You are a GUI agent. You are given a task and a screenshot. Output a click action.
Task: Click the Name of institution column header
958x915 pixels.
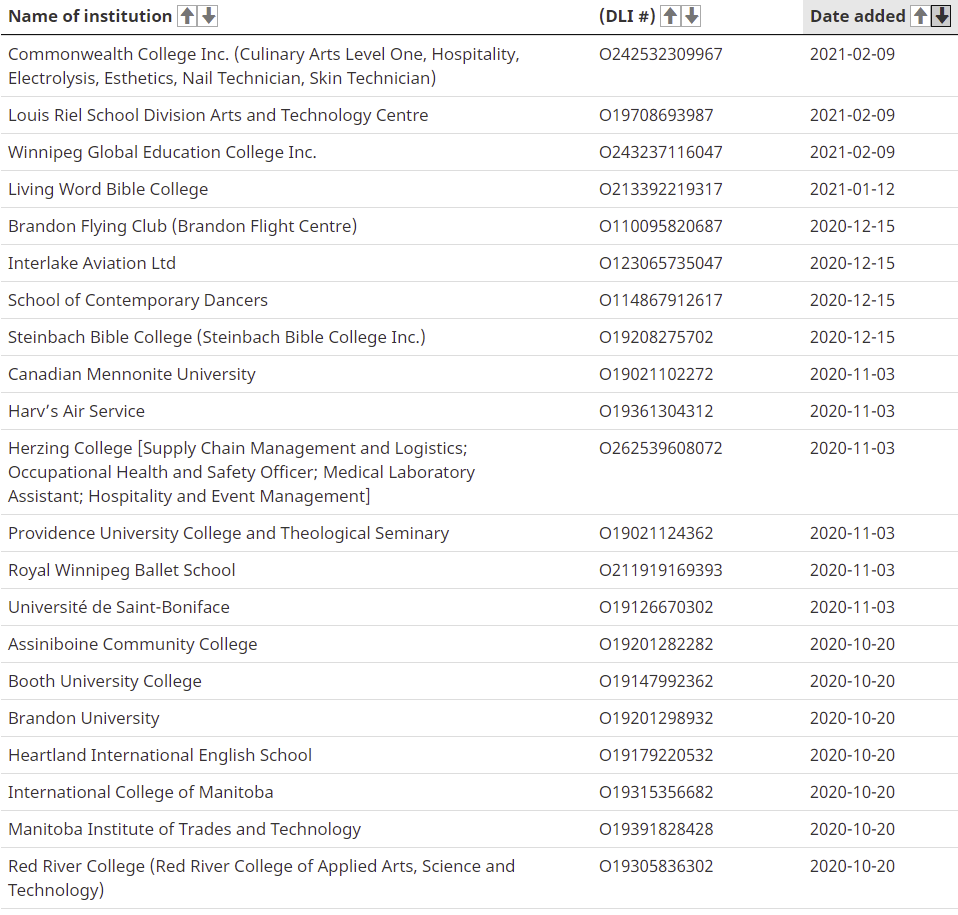point(90,16)
